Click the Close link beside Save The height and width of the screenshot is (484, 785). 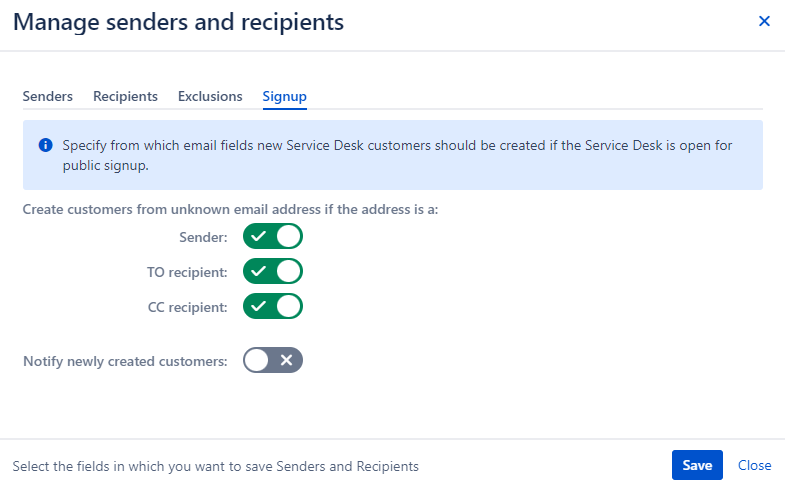(x=754, y=465)
